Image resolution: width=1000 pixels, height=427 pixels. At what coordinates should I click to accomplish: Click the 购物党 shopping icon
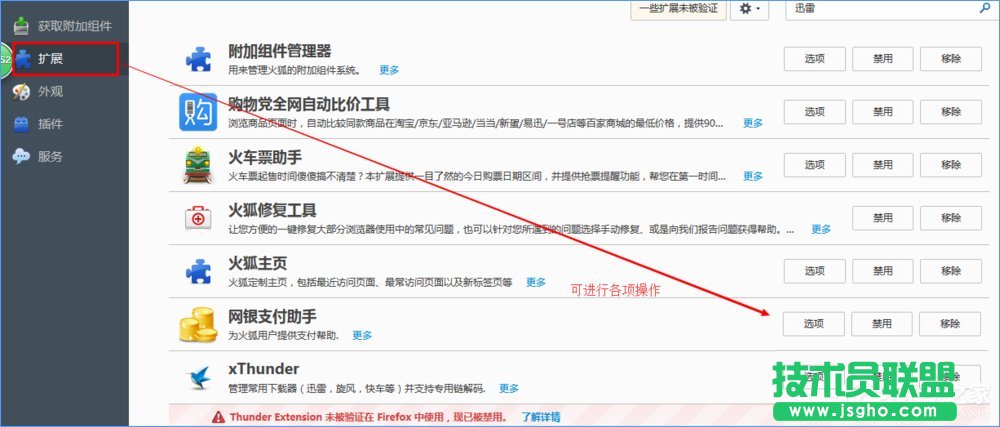(x=198, y=112)
